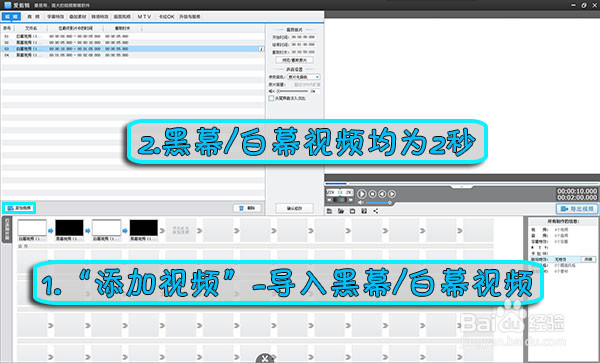This screenshot has height=363, width=600.
Task: Click the 开始时间 input field
Action: tap(303, 37)
